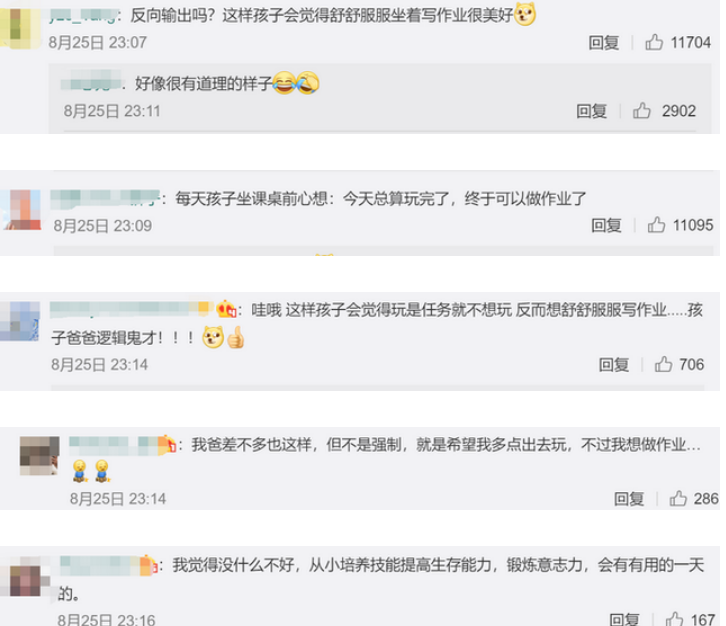The height and width of the screenshot is (626, 726).
Task: Like the comment with 286 likes
Action: tap(678, 498)
